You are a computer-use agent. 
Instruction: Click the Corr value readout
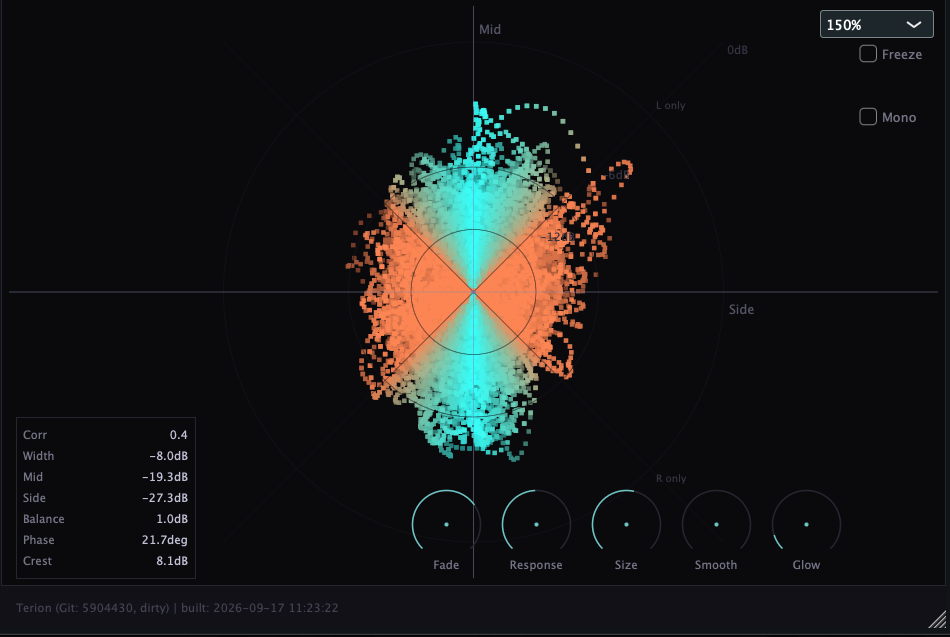(x=178, y=435)
